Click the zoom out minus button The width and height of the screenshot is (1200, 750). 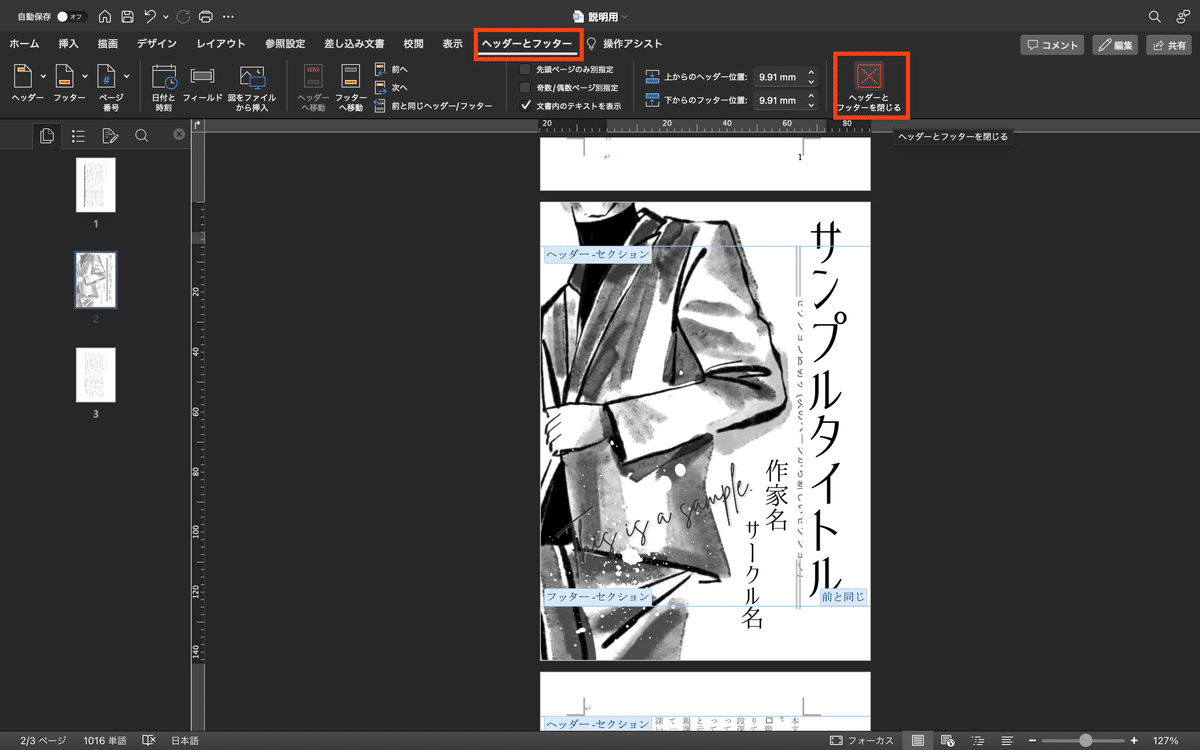(x=1032, y=740)
